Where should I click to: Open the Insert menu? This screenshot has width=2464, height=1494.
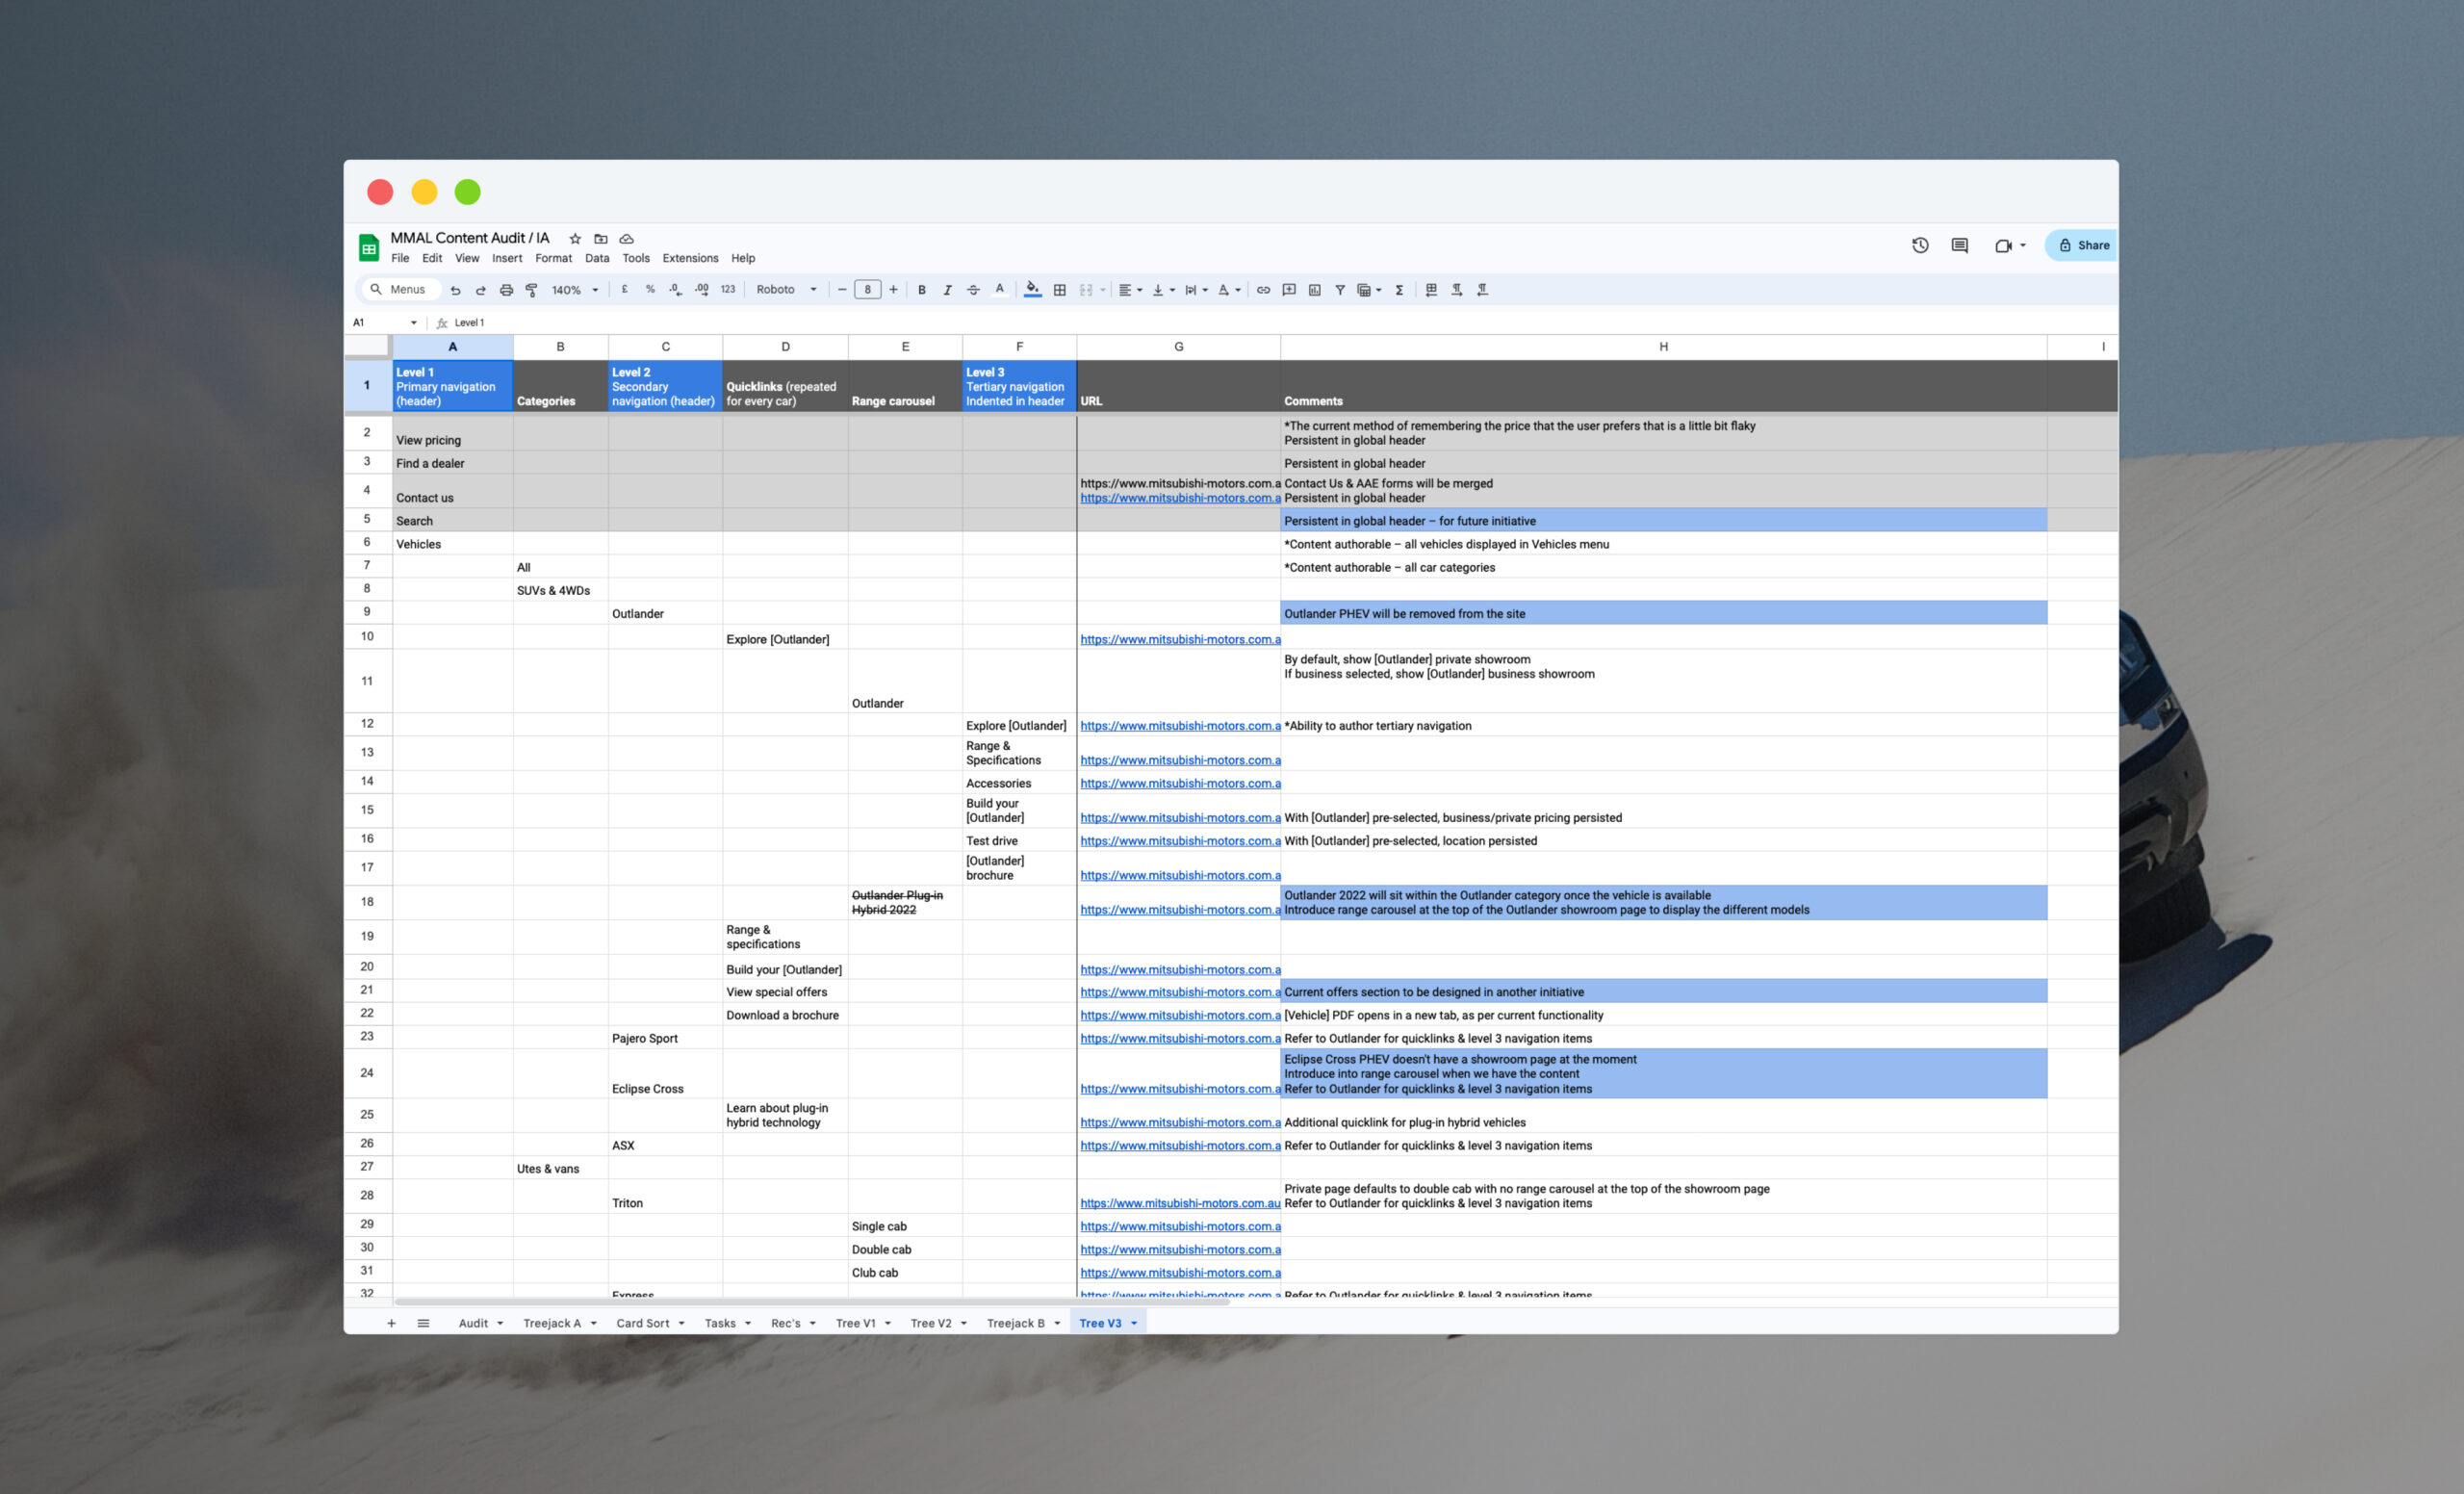(507, 258)
